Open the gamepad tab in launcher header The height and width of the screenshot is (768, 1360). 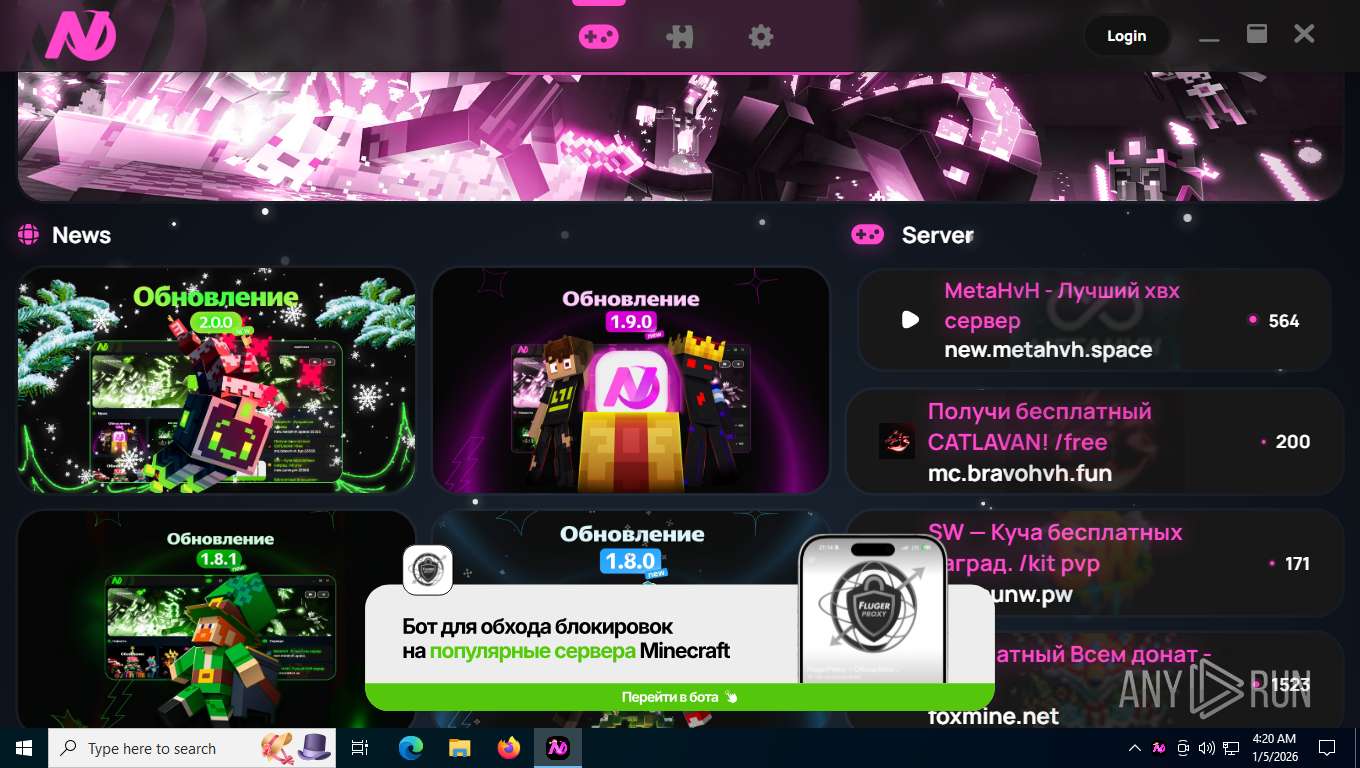[598, 37]
